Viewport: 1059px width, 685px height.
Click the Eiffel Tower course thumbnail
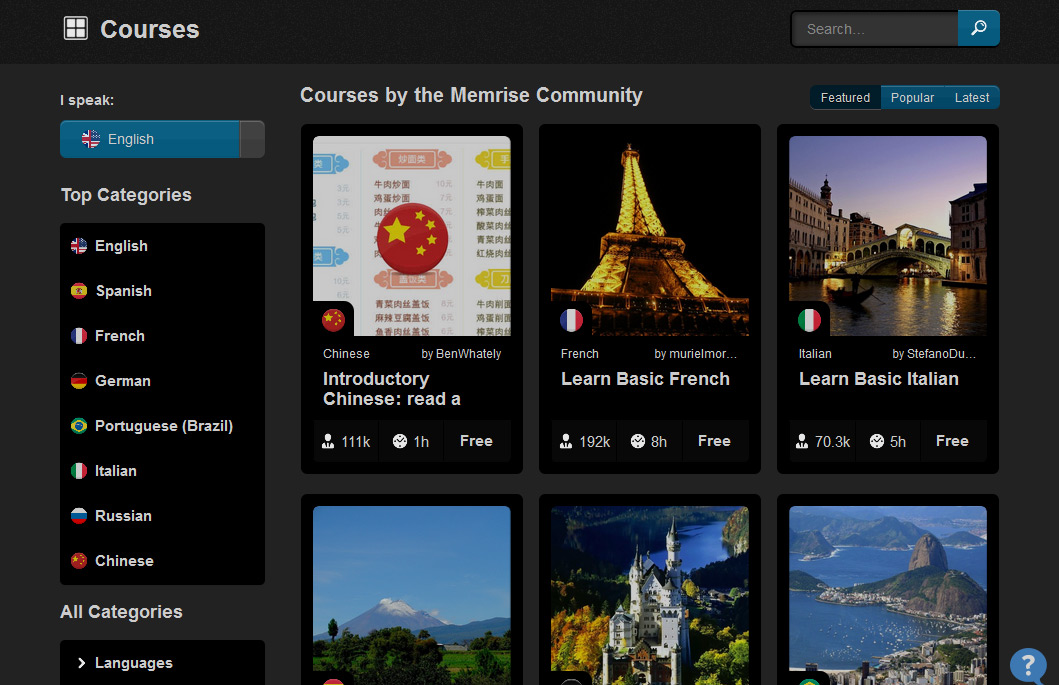[x=650, y=236]
